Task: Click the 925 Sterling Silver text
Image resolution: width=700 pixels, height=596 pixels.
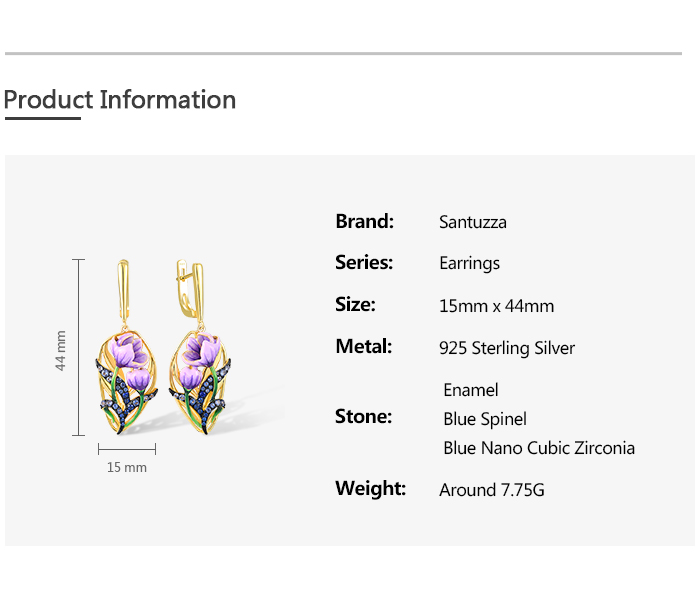Action: coord(507,348)
